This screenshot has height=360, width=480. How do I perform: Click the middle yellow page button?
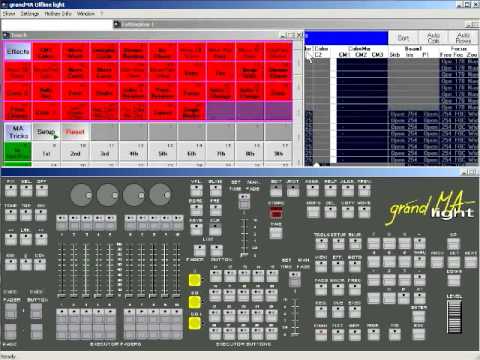pos(195,302)
